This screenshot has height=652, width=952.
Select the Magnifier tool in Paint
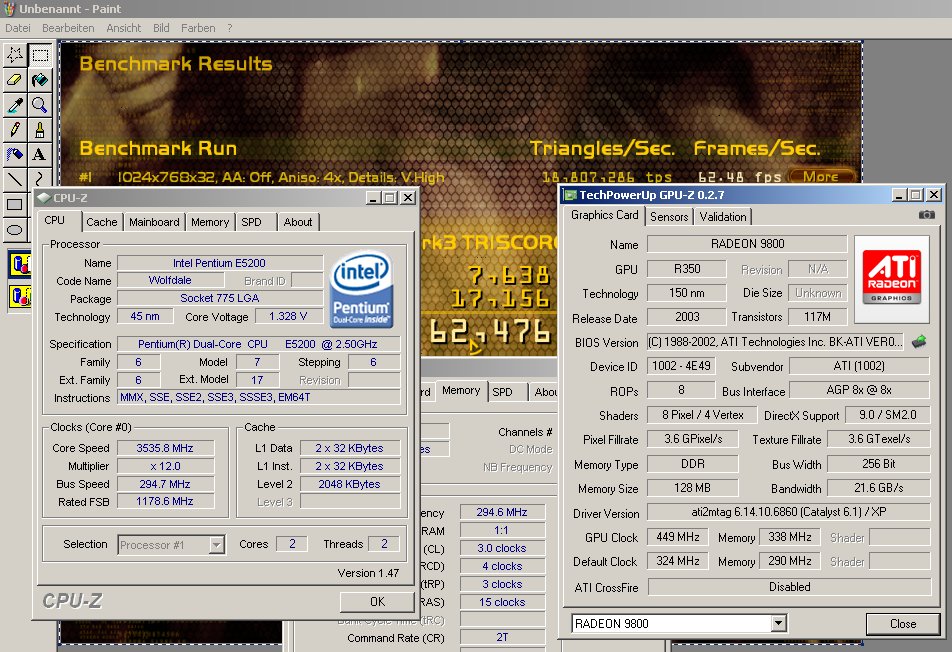(40, 105)
